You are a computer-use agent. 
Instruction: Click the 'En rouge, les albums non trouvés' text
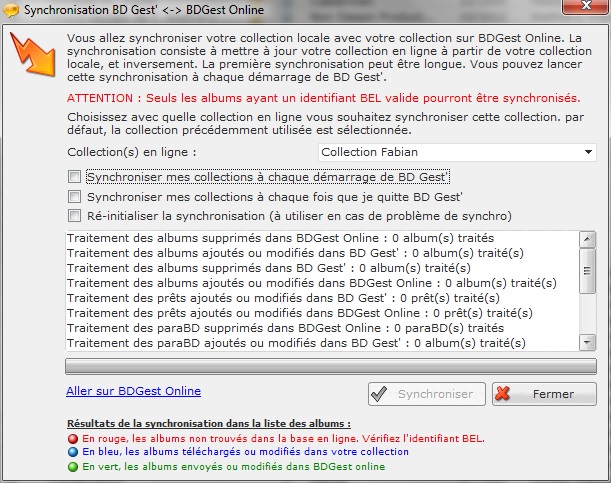283,439
